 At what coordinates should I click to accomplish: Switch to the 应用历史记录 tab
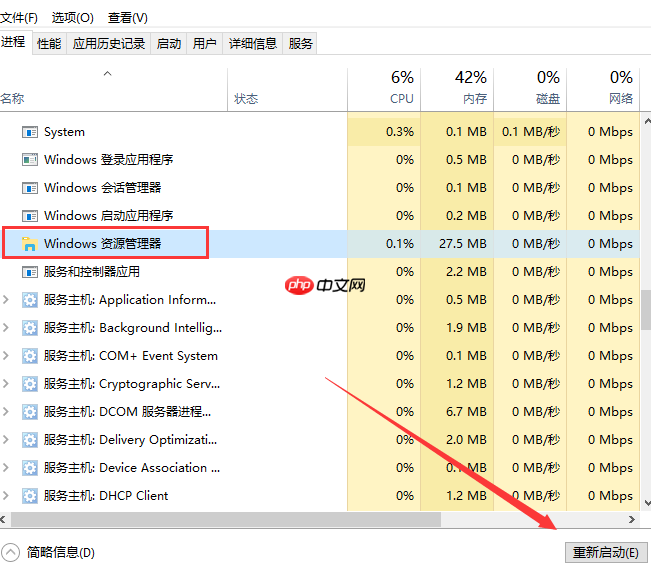click(x=109, y=44)
